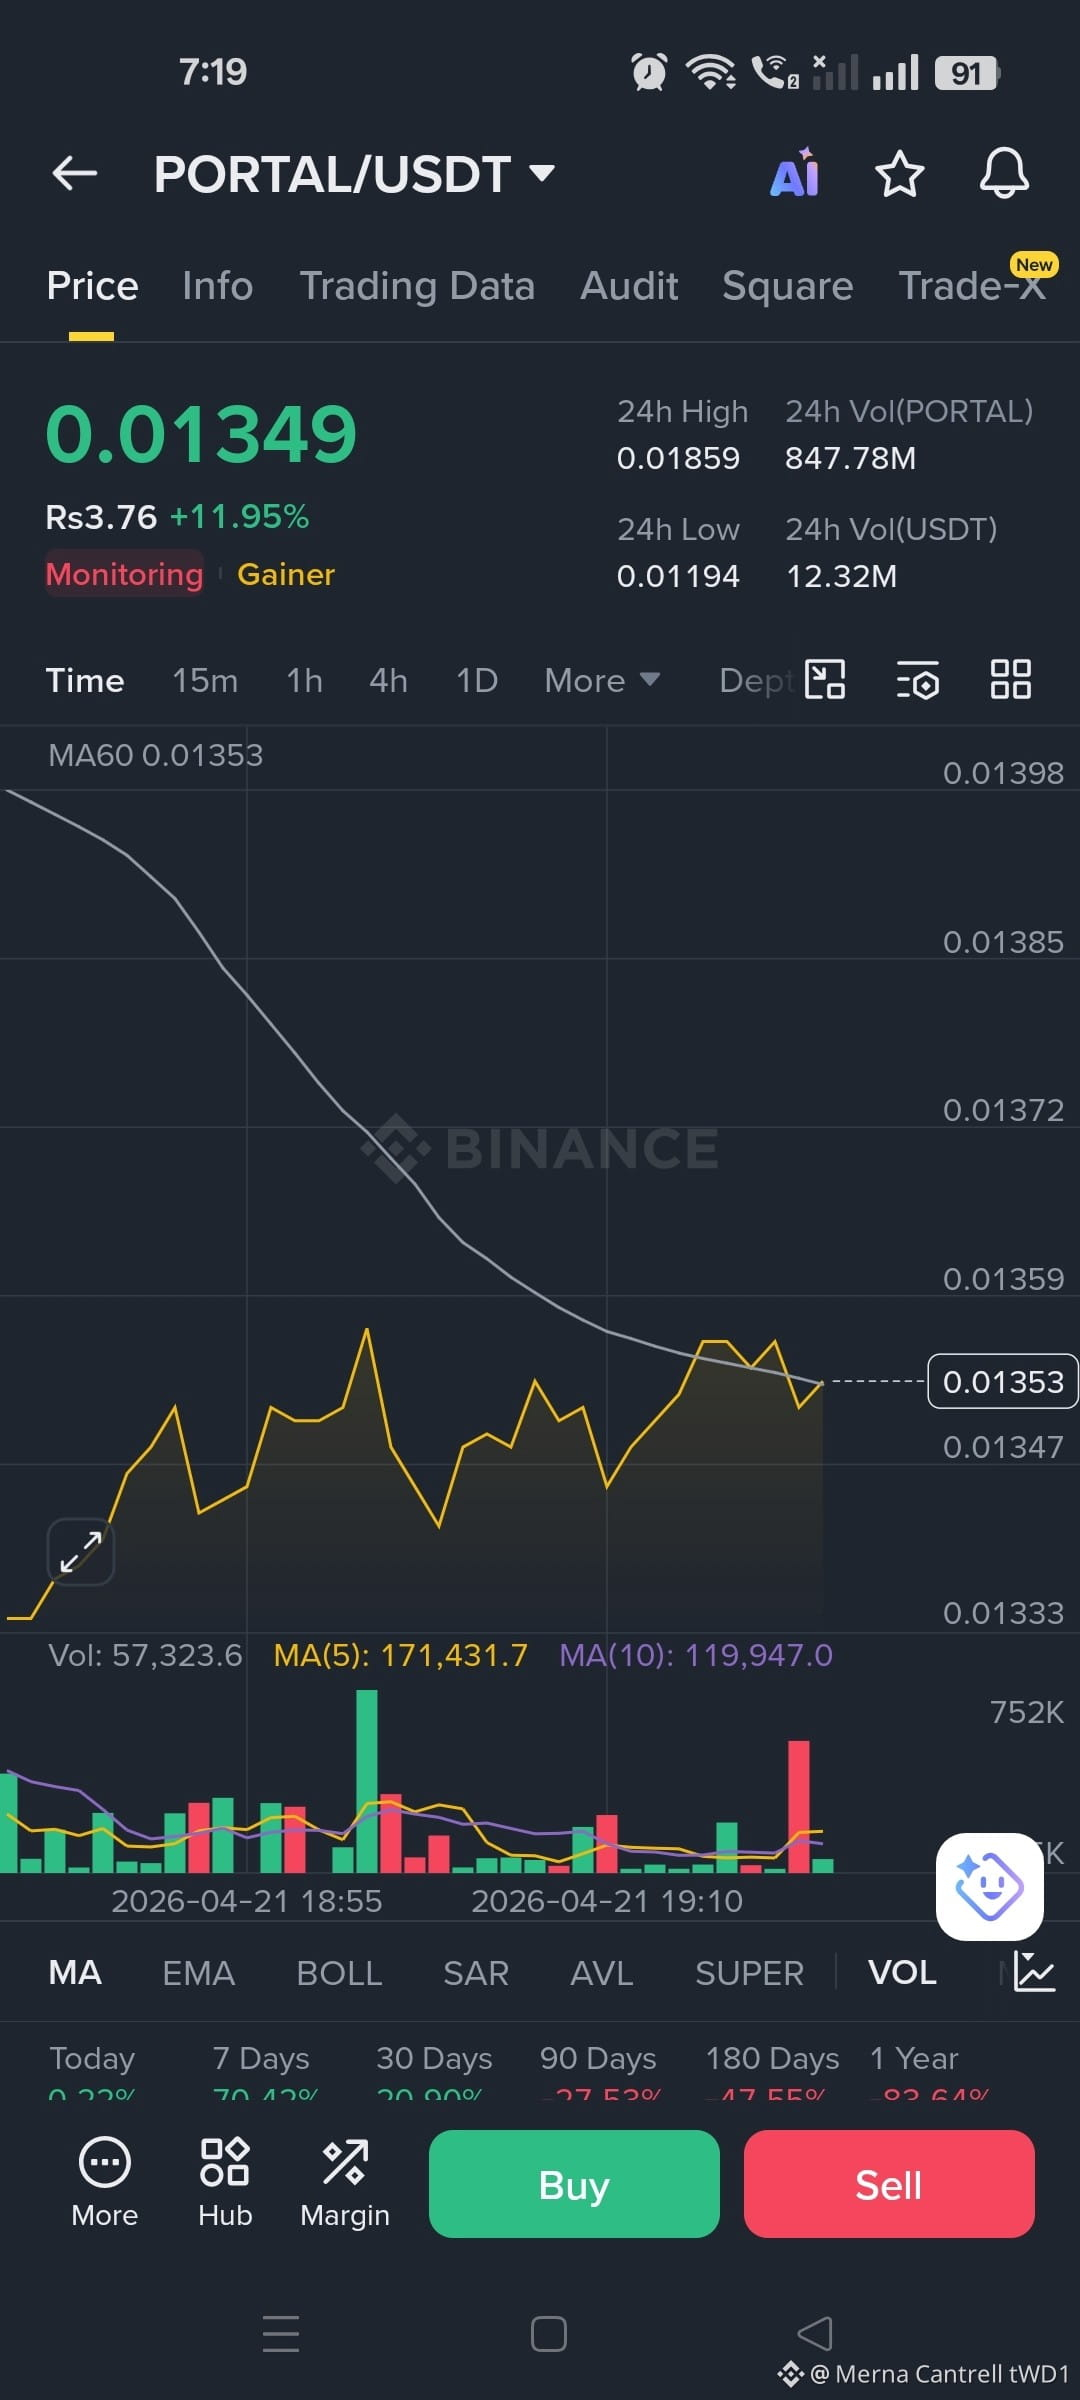Viewport: 1080px width, 2400px height.
Task: Toggle the BOLL indicator
Action: pyautogui.click(x=339, y=1973)
